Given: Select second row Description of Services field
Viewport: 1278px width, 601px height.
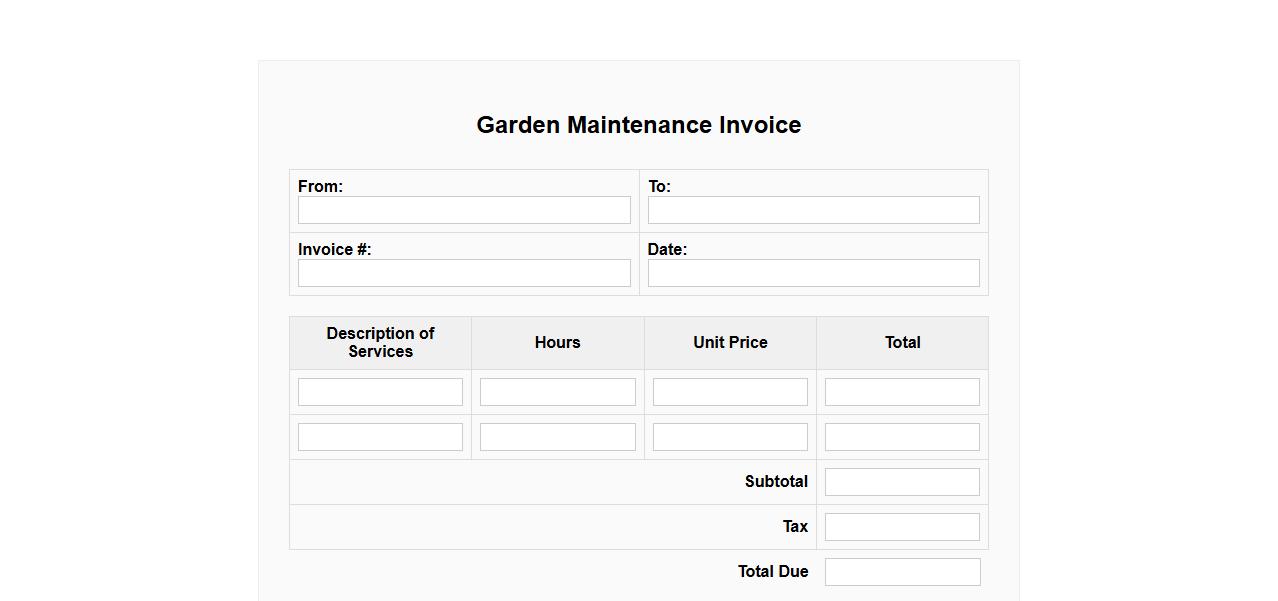Looking at the screenshot, I should [380, 437].
